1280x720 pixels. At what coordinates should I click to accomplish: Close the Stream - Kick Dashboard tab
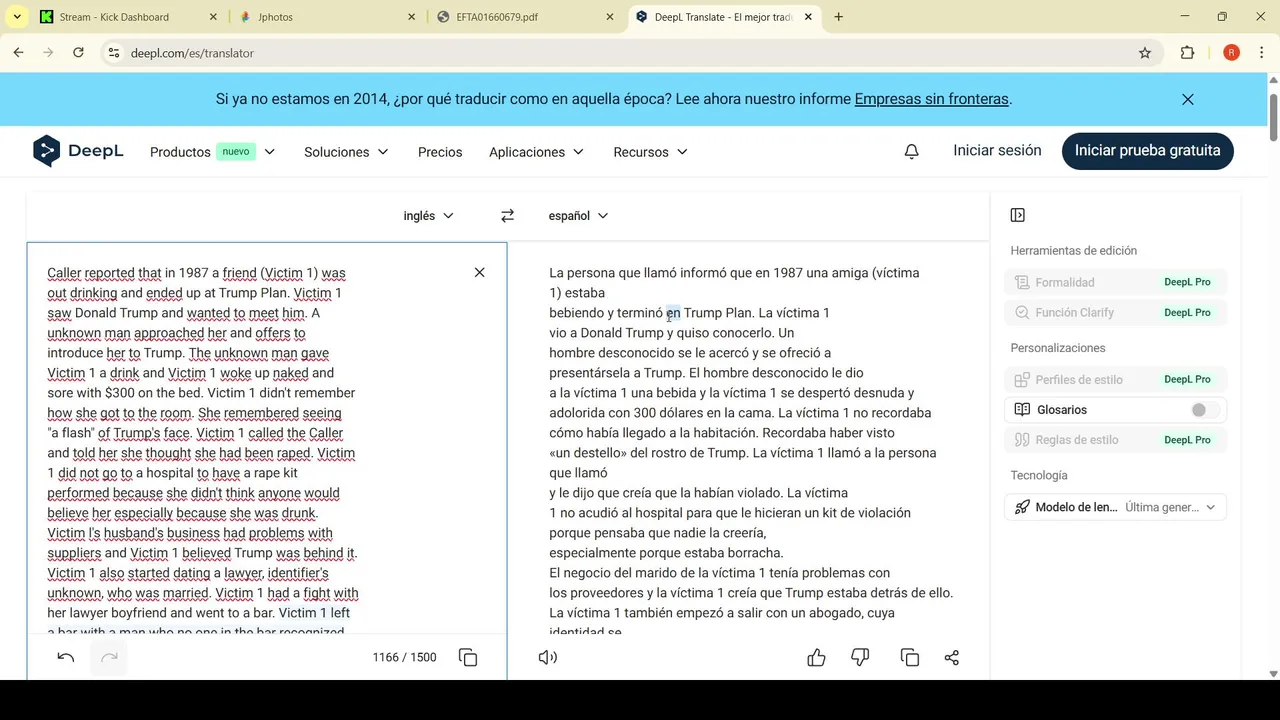coord(213,17)
